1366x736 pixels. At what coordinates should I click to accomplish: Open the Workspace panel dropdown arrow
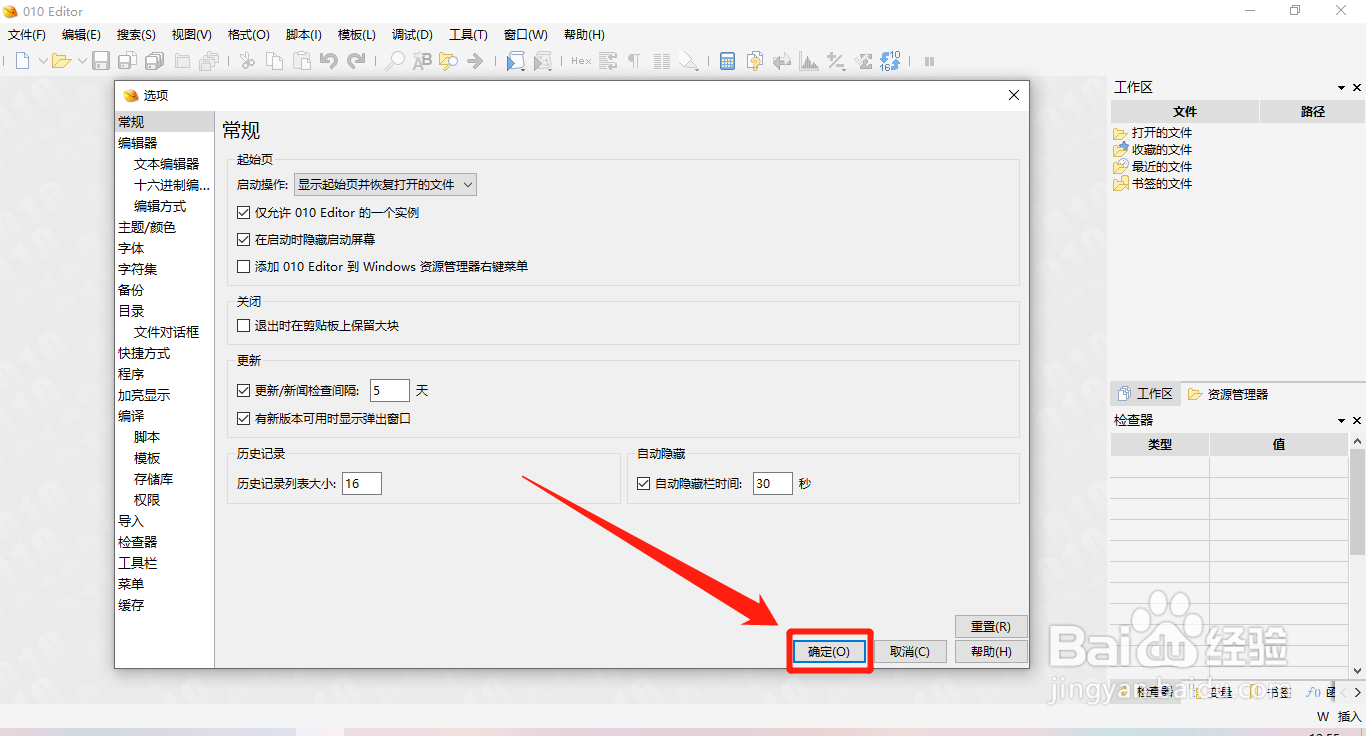point(1341,88)
